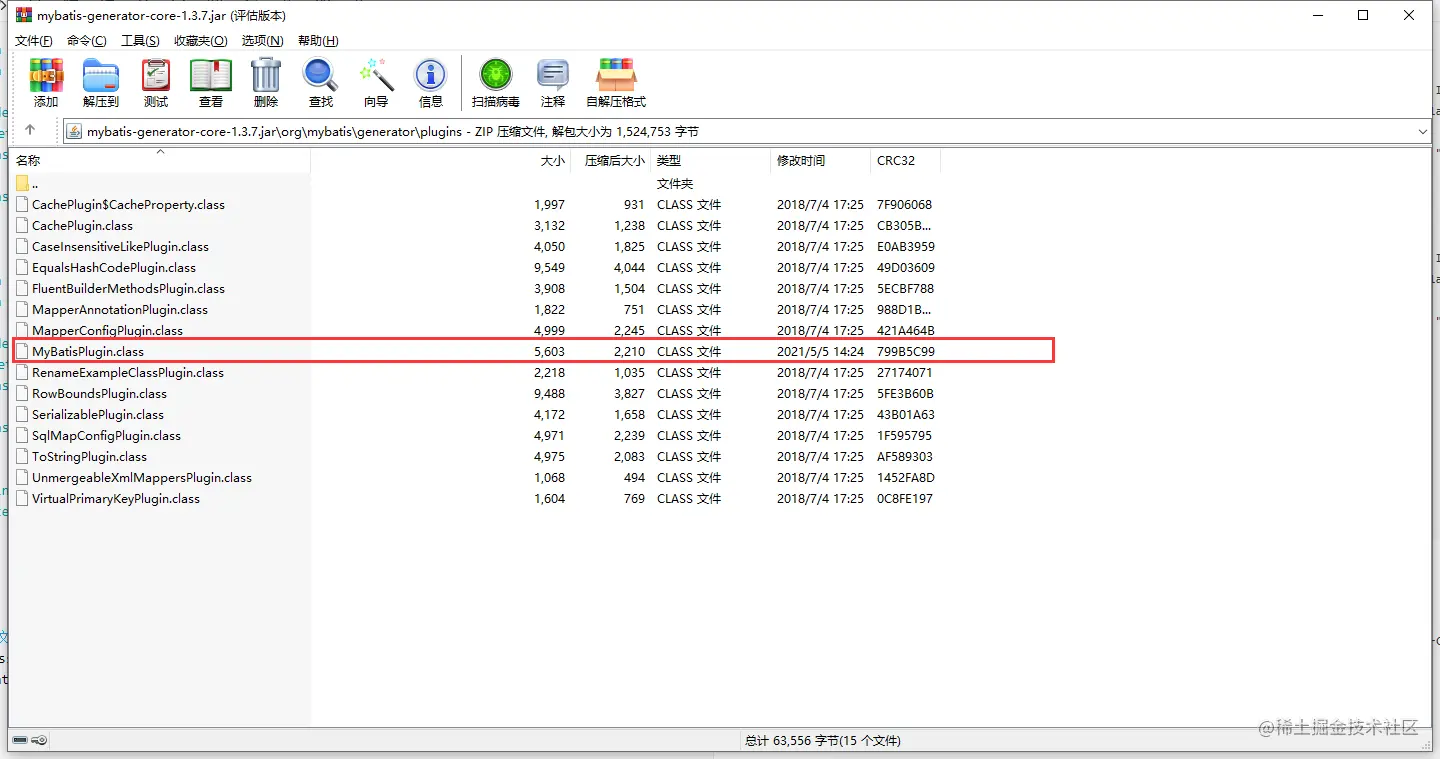Click CRC32 value 799B5C99

(x=906, y=351)
